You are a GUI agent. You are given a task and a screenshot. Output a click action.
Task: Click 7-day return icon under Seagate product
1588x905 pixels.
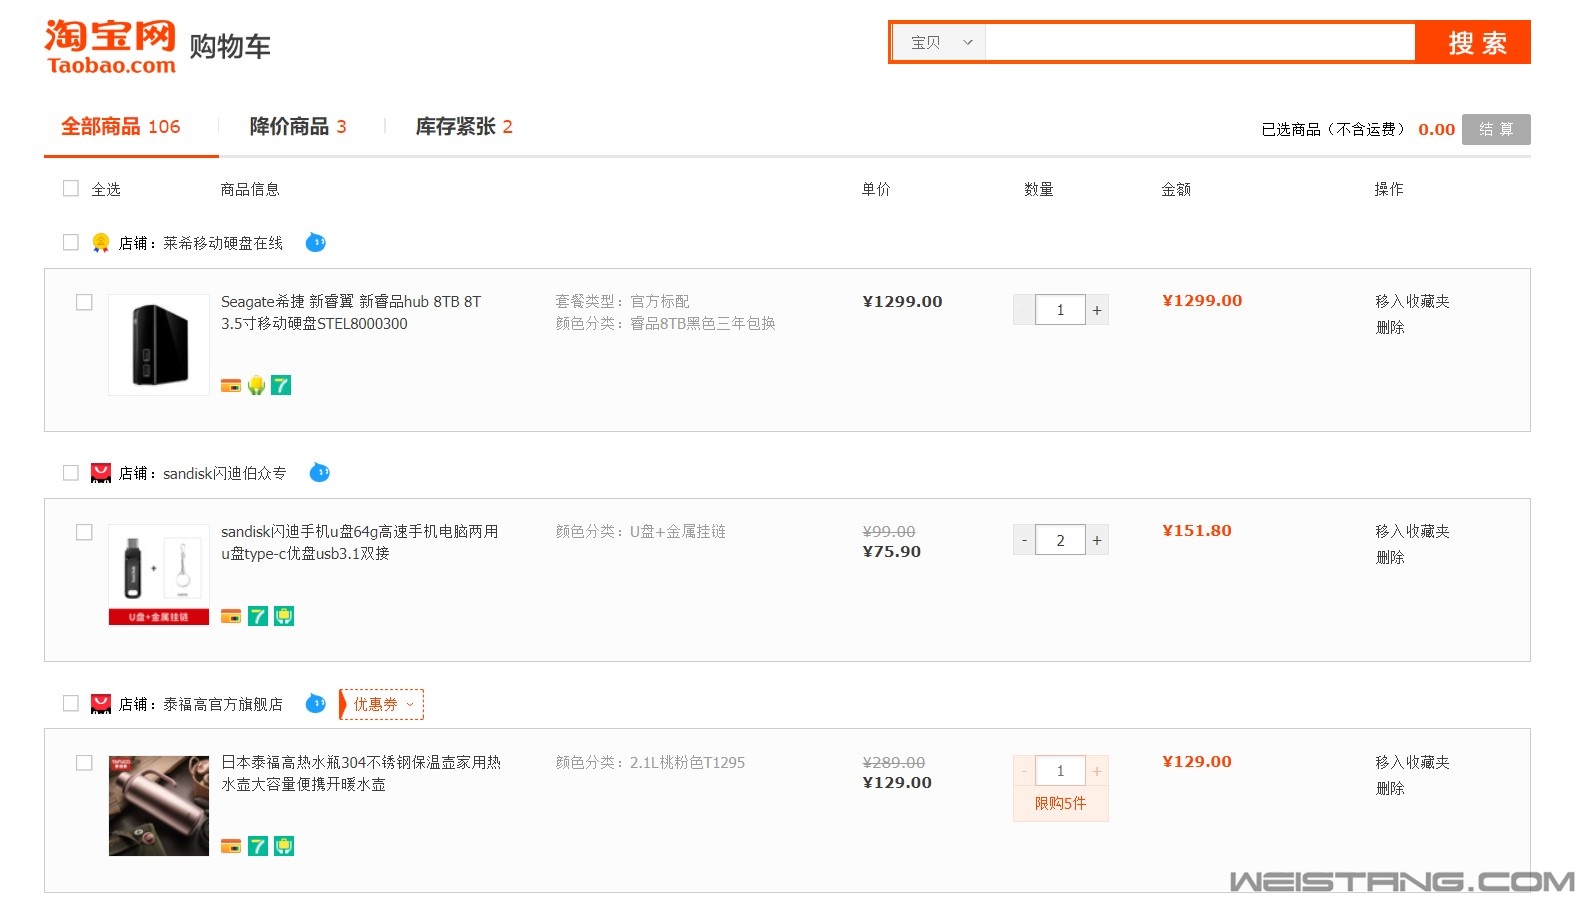coord(281,385)
